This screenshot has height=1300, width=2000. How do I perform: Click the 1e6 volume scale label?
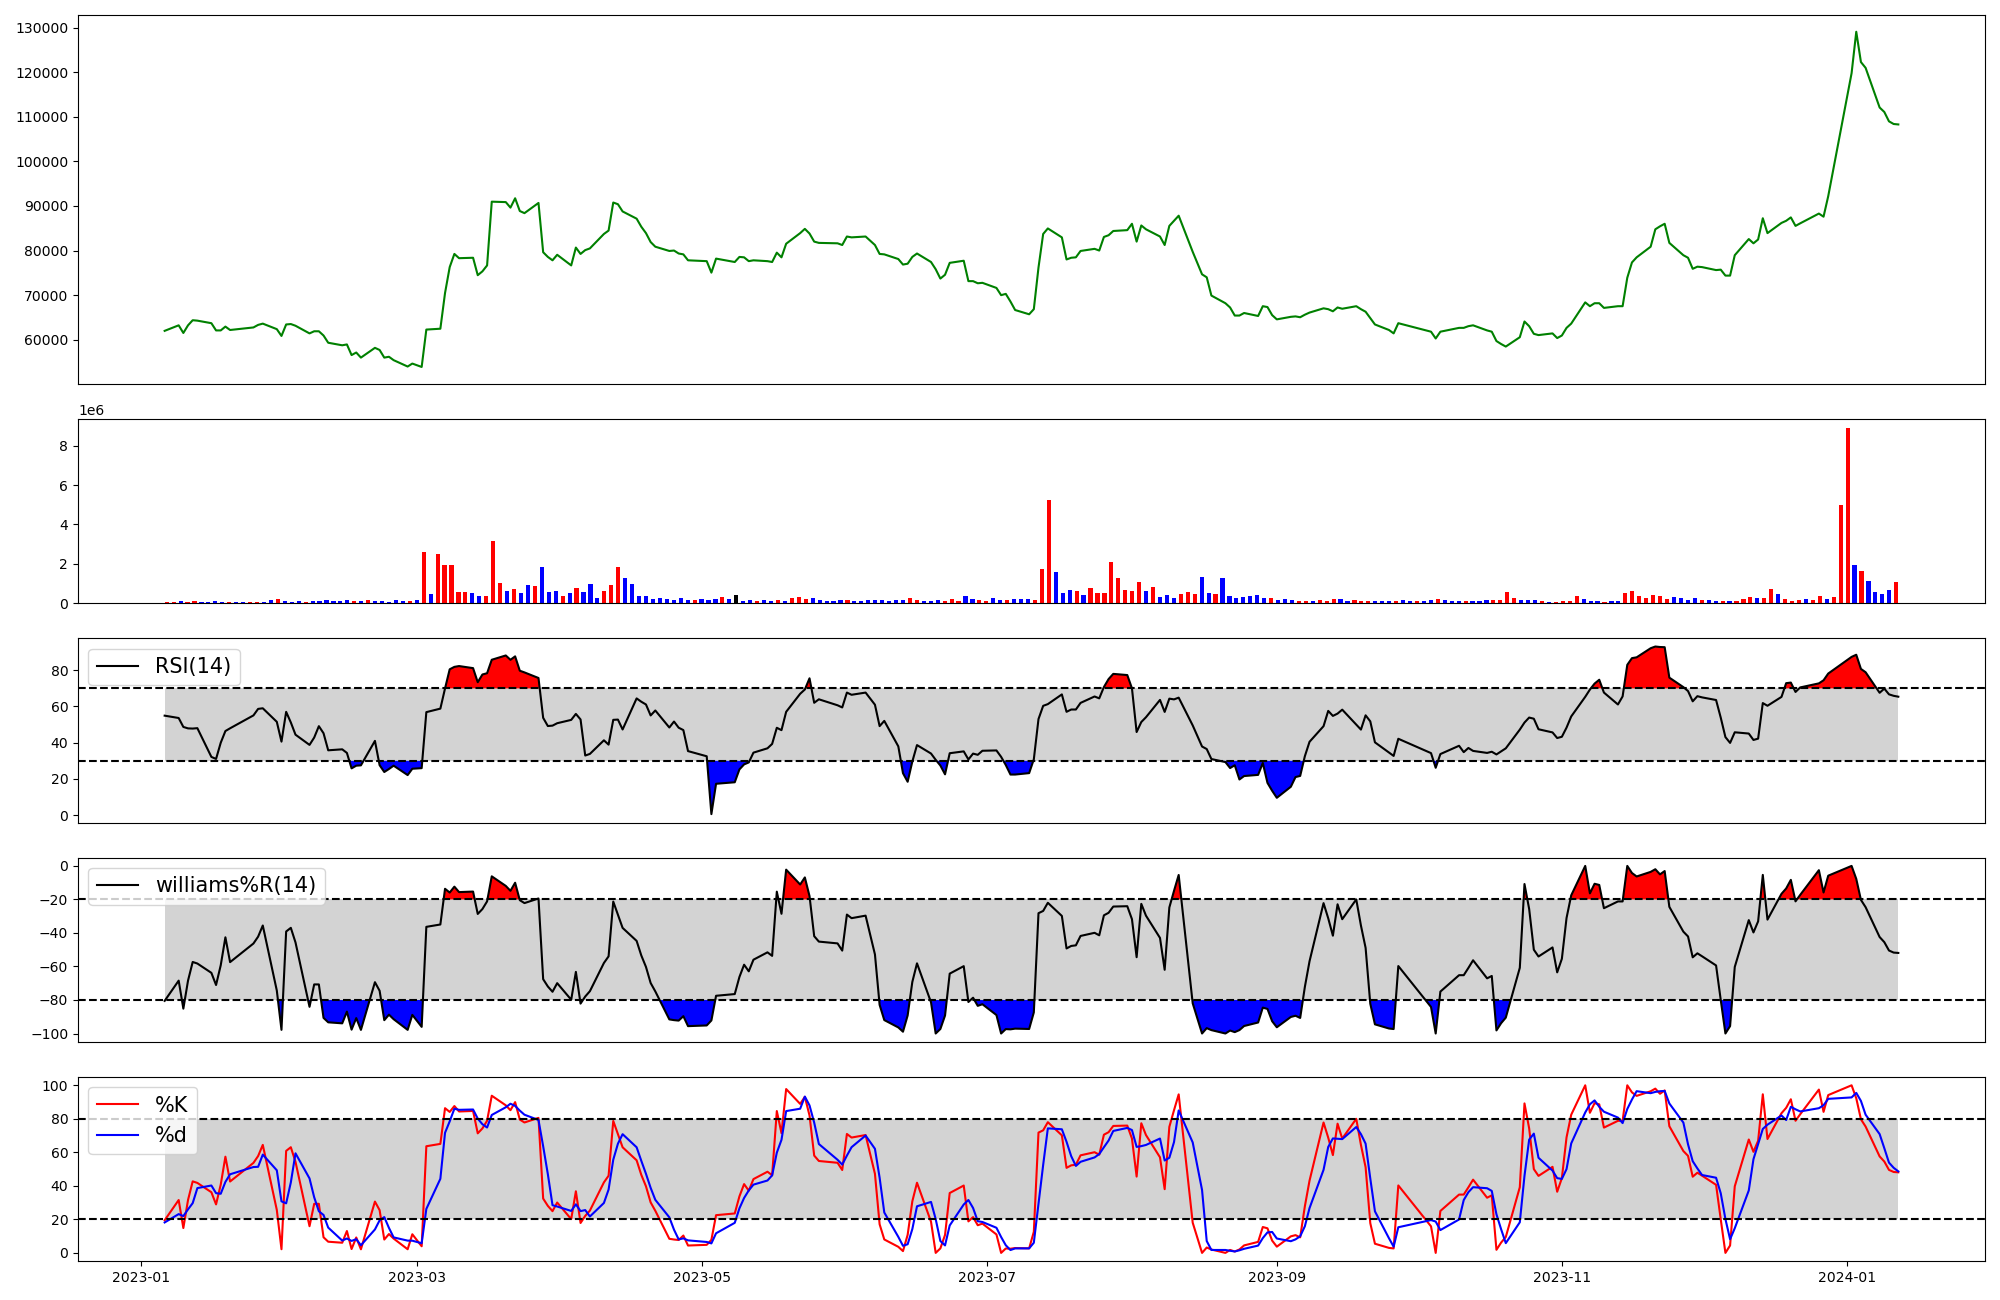pos(91,411)
